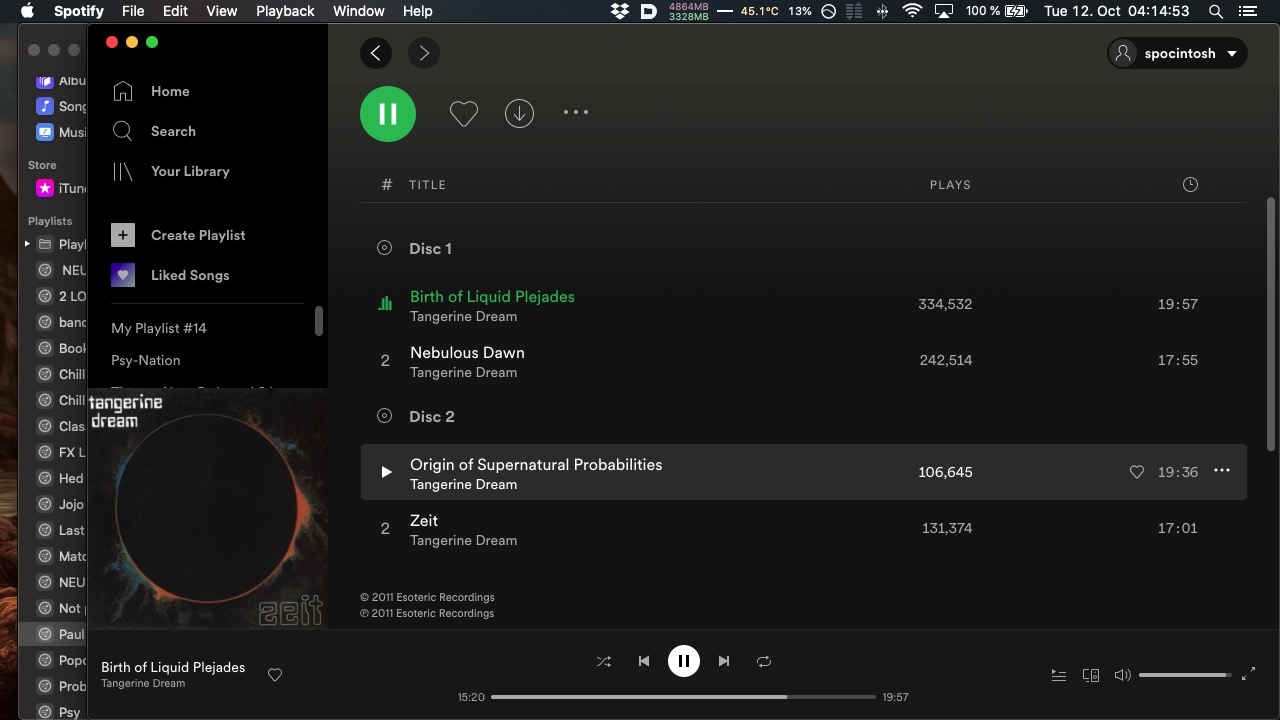Toggle repeat mode
The height and width of the screenshot is (720, 1280).
pos(764,661)
